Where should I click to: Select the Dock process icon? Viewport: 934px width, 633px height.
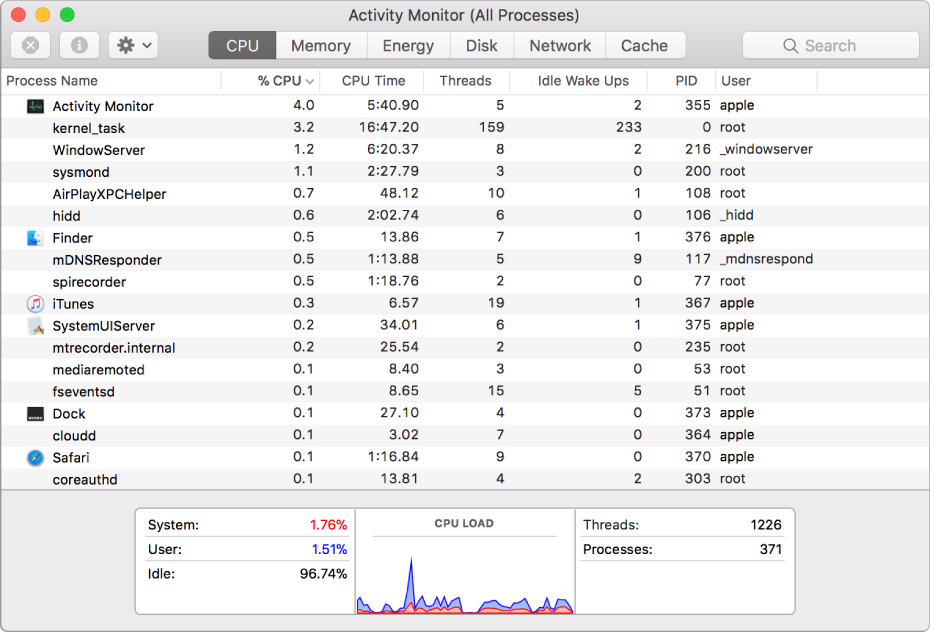click(x=36, y=414)
